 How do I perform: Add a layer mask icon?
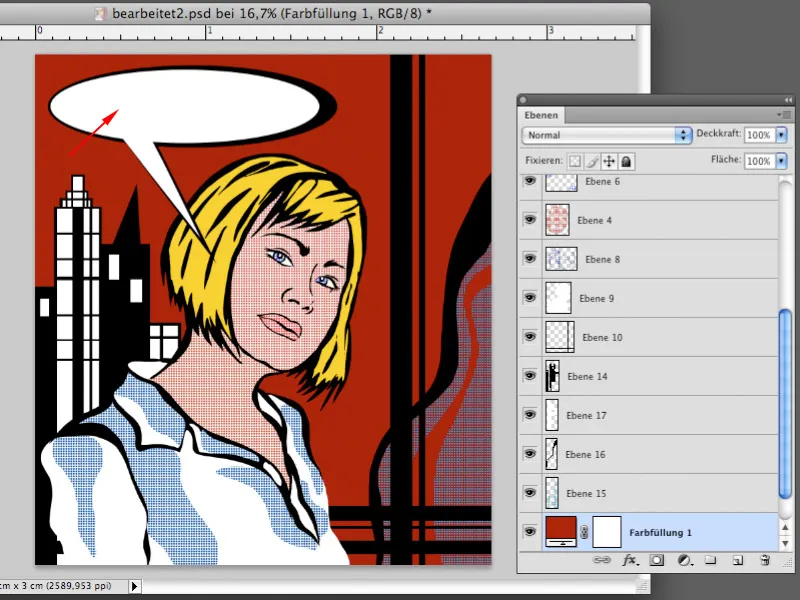click(657, 561)
